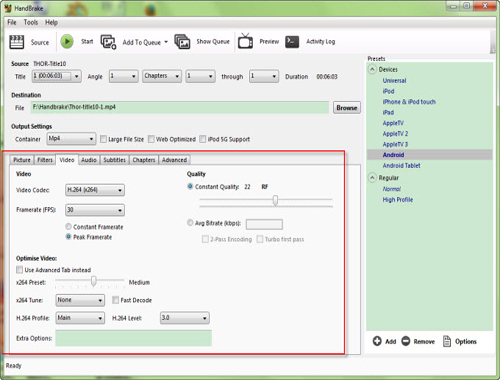Click the Constant Quality slider handle

[275, 200]
